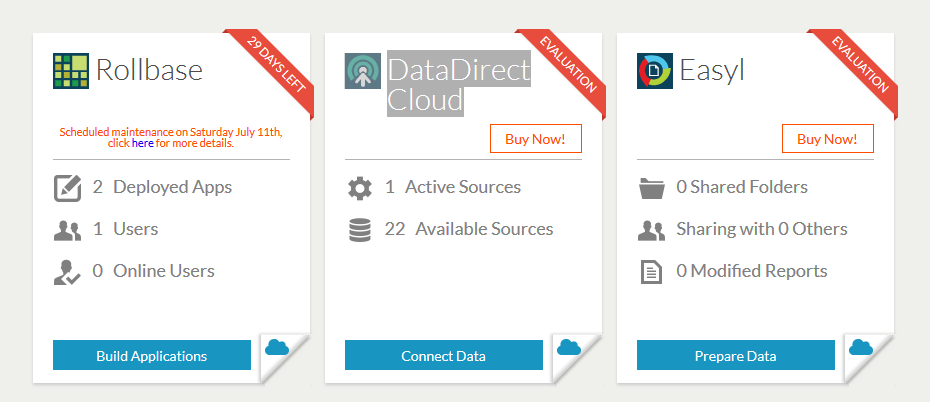930x402 pixels.
Task: Click the cloud icon on Rollbase card
Action: tap(276, 347)
